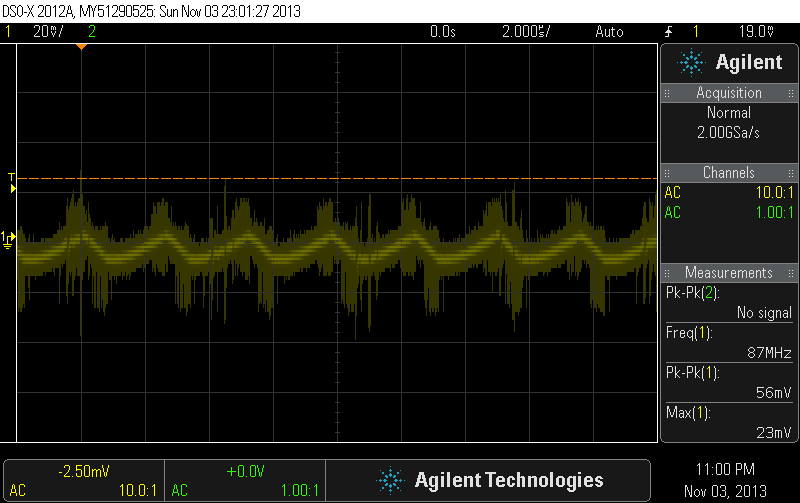Click the Agilent Technologies logo at bottom
Image resolution: width=800 pixels, height=503 pixels.
(490, 481)
